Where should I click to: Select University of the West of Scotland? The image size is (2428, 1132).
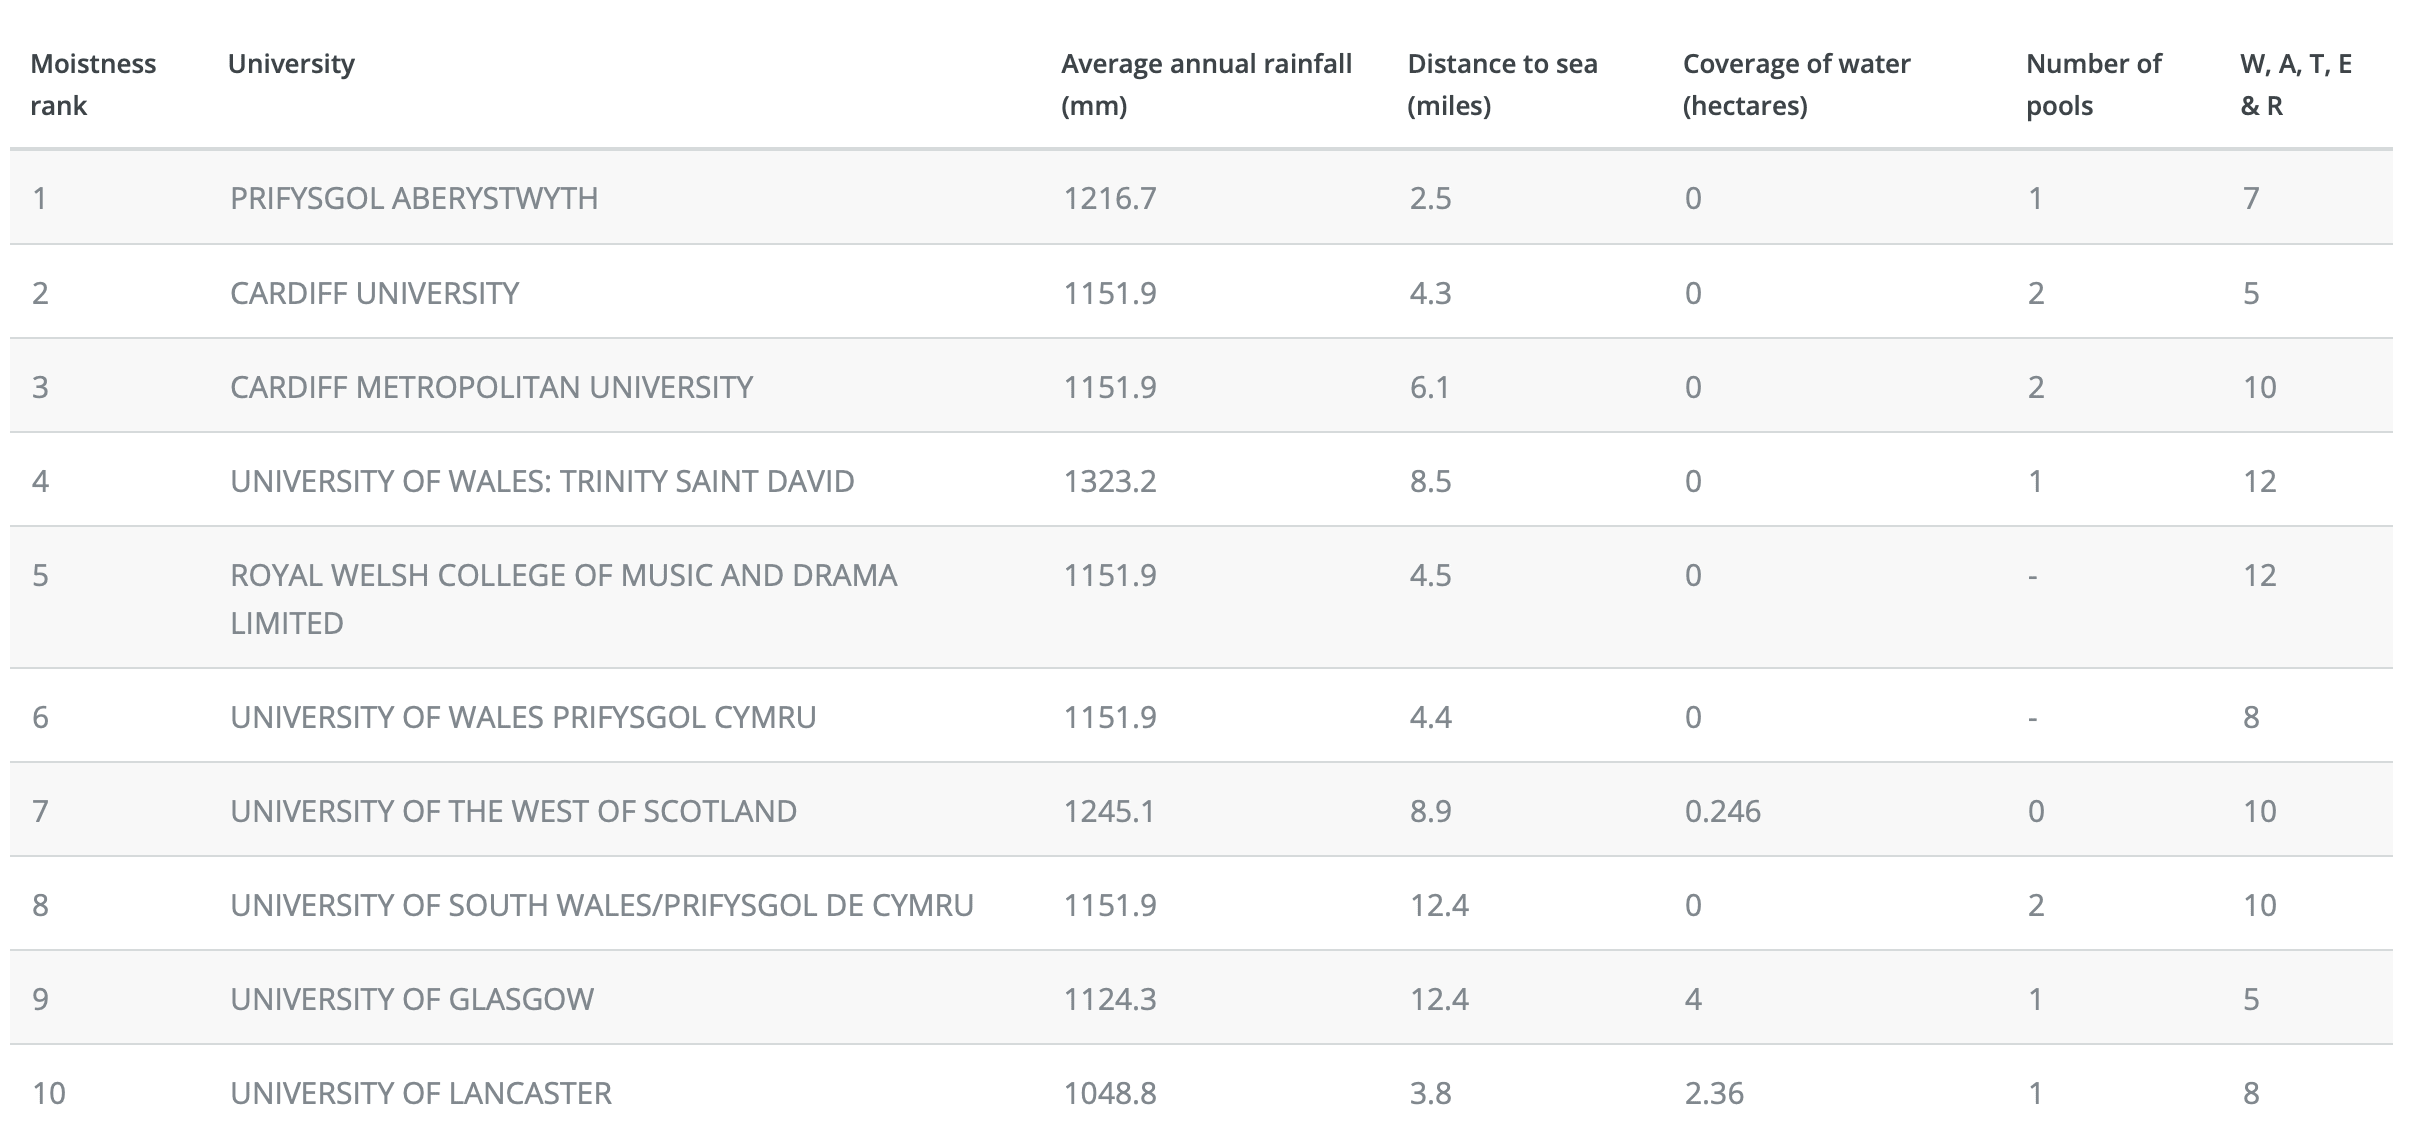pos(513,811)
